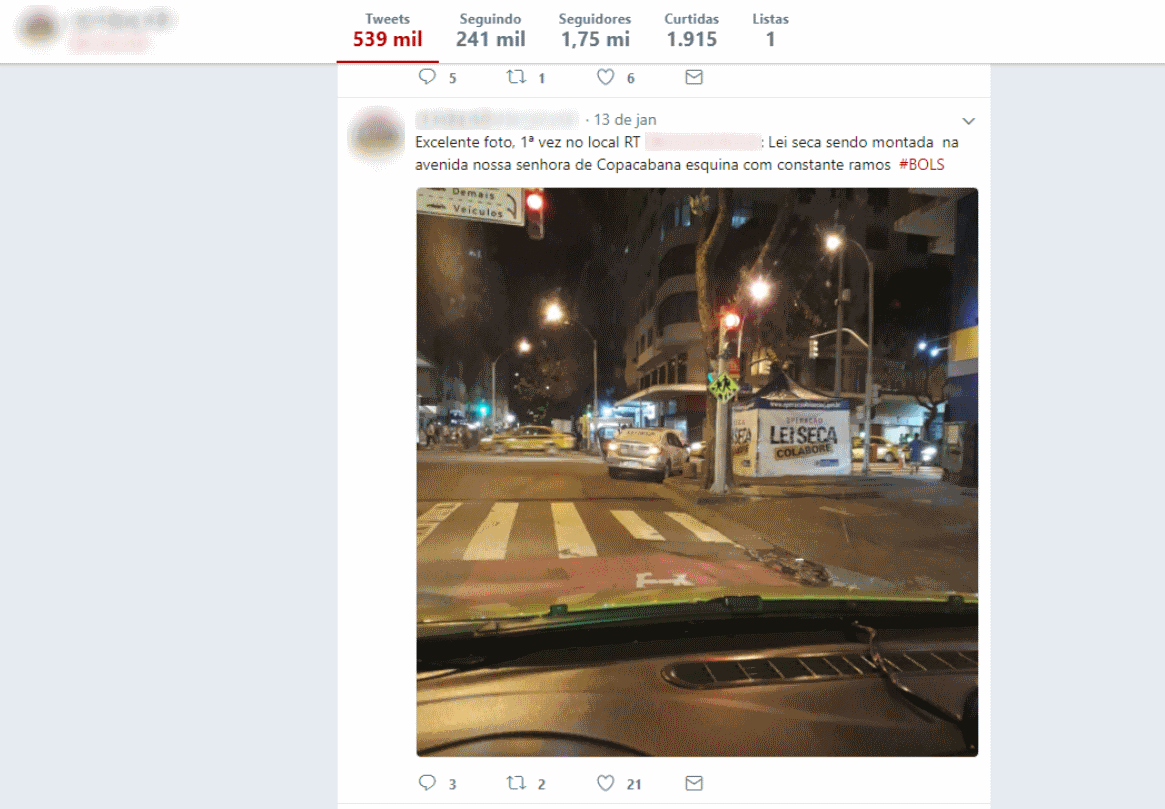View the Seguidores list of 1,75 mi

(x=595, y=31)
